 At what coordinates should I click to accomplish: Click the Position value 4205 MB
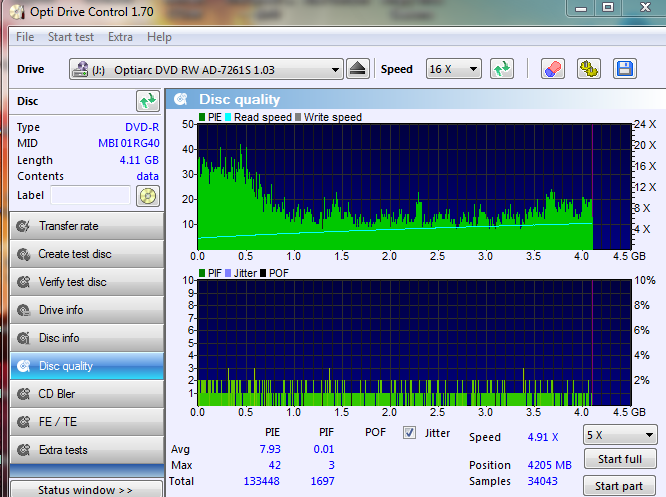click(550, 465)
